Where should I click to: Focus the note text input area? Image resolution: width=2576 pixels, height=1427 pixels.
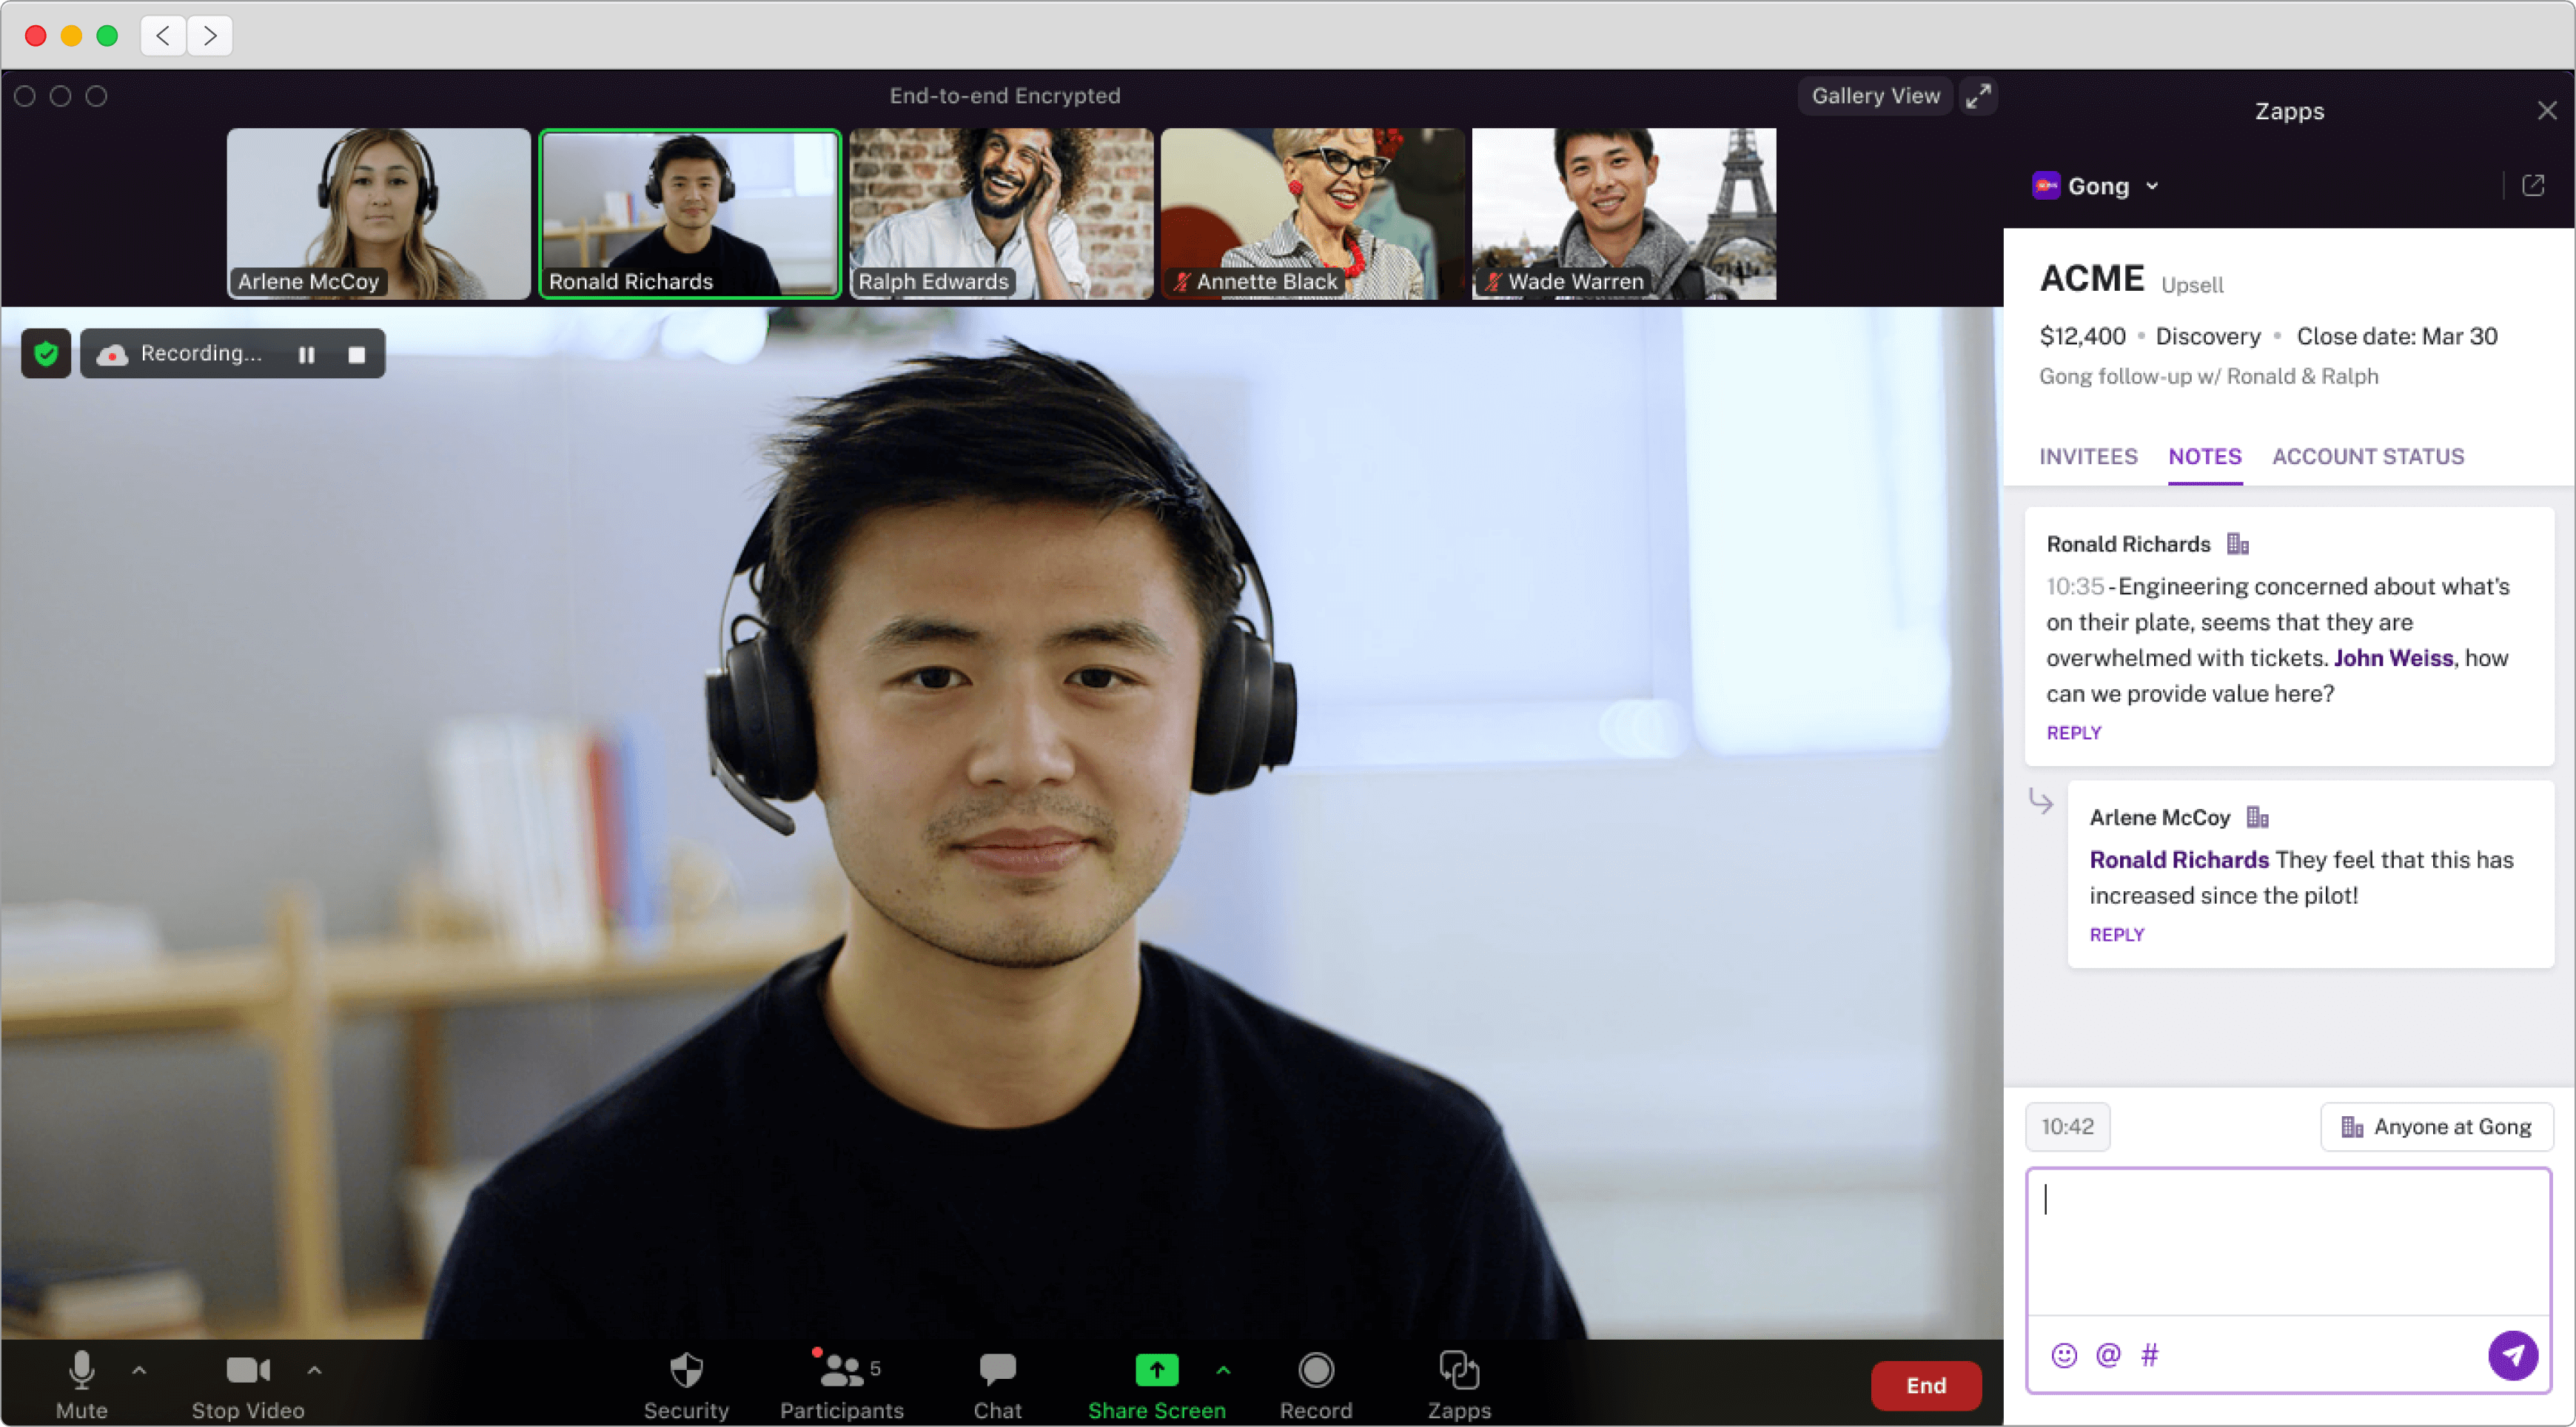tap(2288, 1242)
